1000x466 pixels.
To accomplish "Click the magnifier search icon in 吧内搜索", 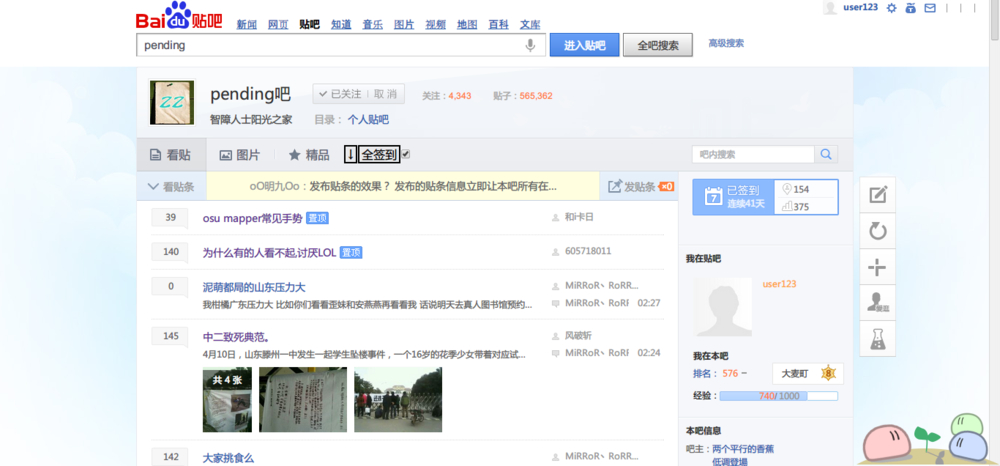I will tap(826, 154).
